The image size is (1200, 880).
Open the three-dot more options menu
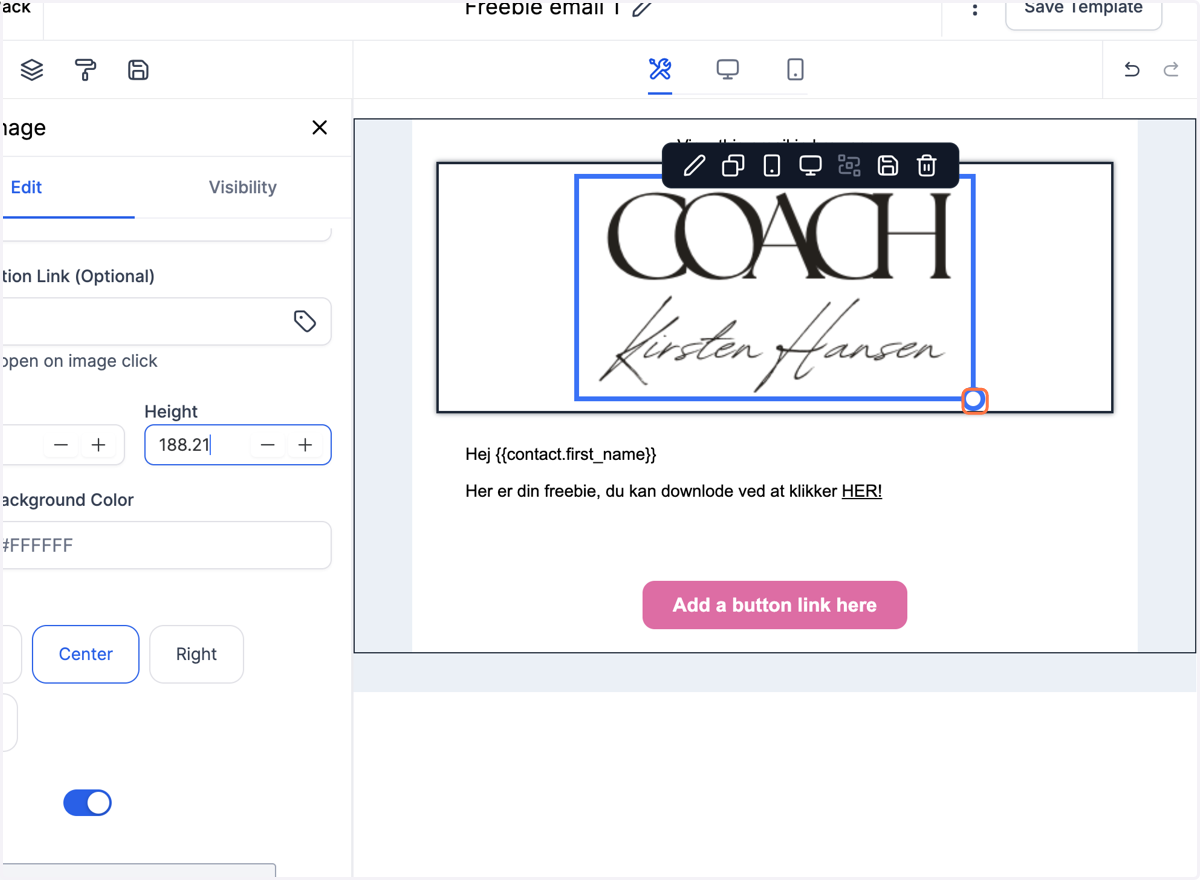pyautogui.click(x=975, y=9)
